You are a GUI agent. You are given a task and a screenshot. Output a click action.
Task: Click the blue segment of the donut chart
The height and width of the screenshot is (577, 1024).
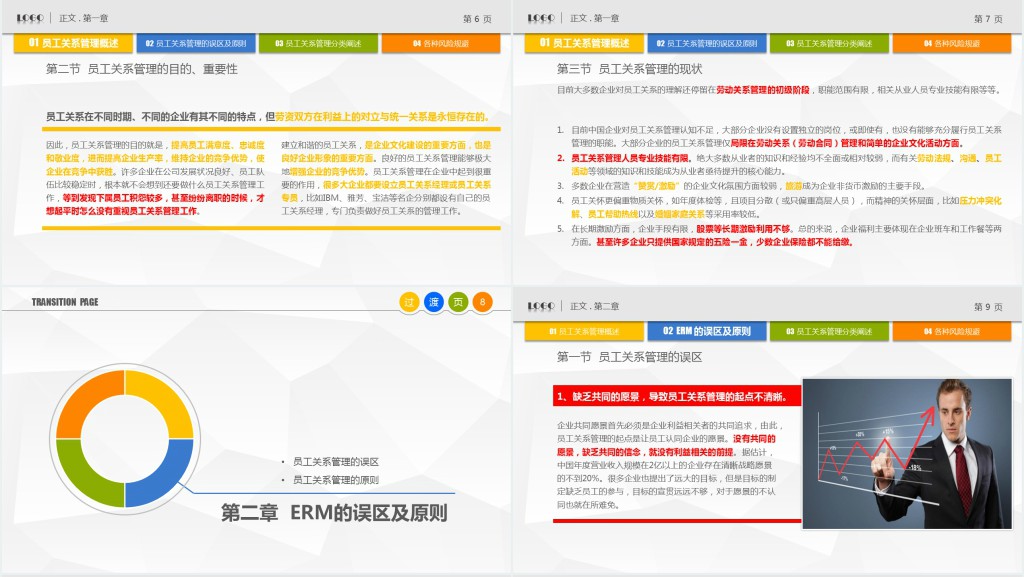168,482
